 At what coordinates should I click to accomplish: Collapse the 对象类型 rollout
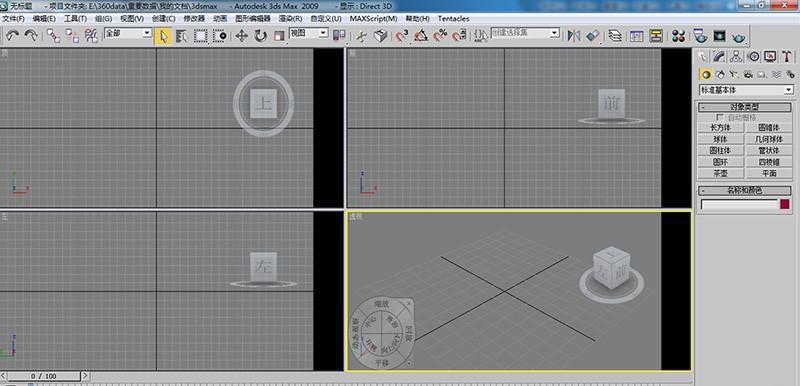pos(745,108)
